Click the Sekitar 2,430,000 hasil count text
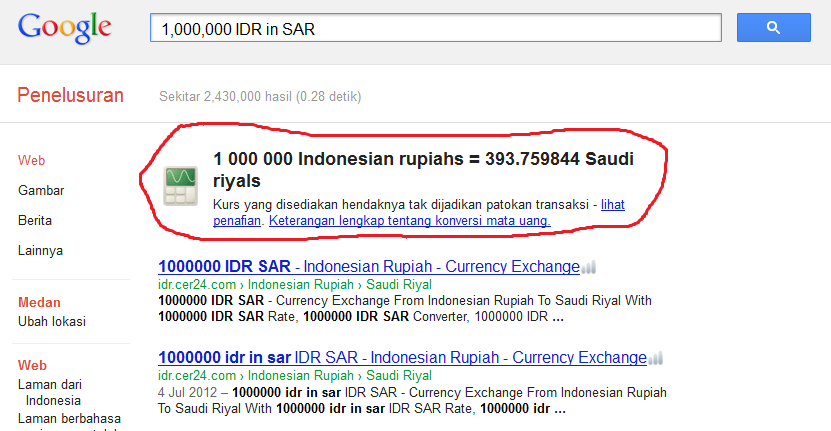The image size is (831, 431). (260, 96)
